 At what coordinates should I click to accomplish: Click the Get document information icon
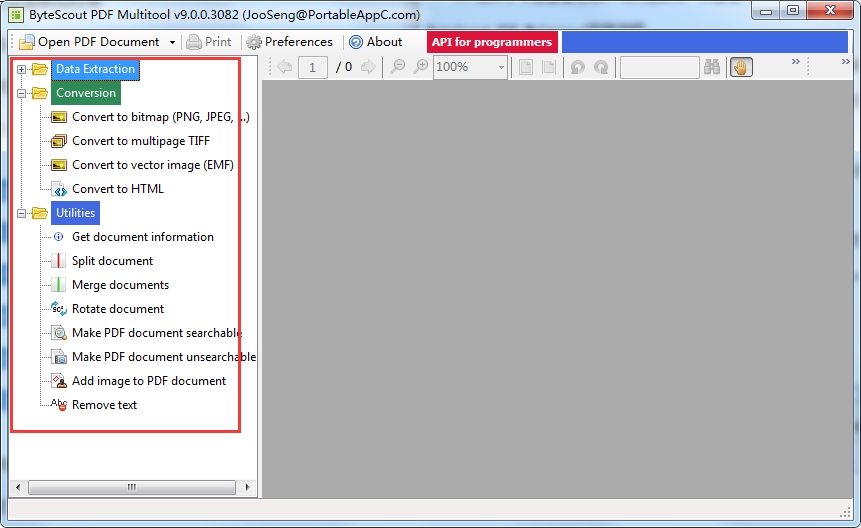(59, 237)
